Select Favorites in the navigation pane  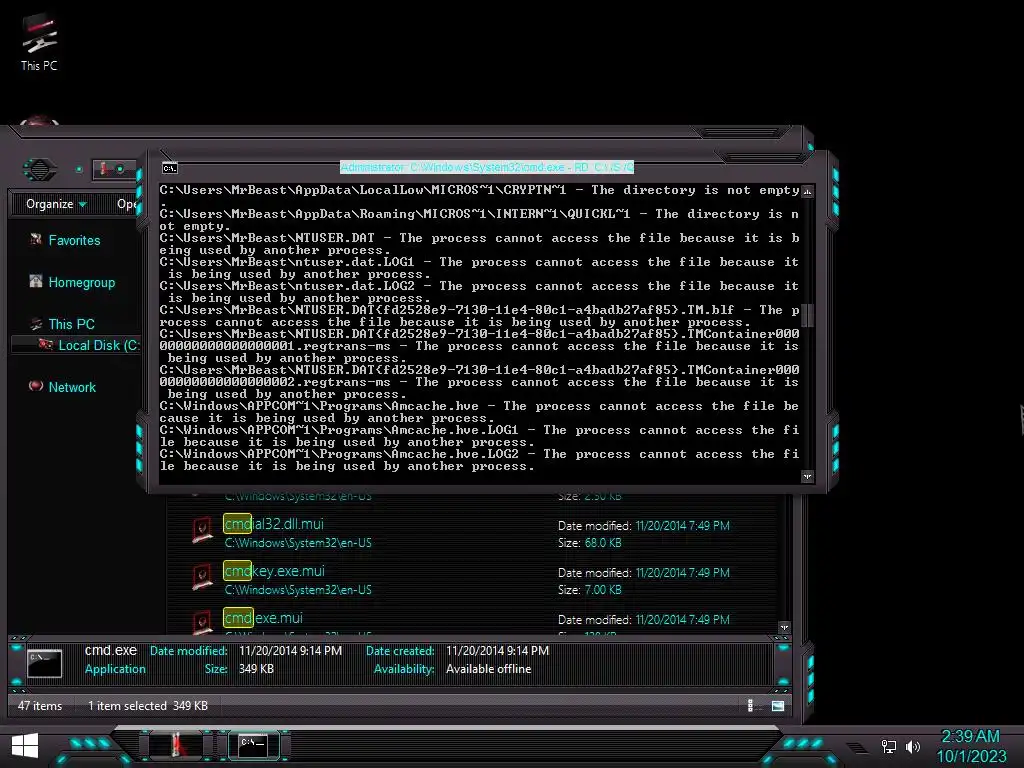click(x=74, y=240)
